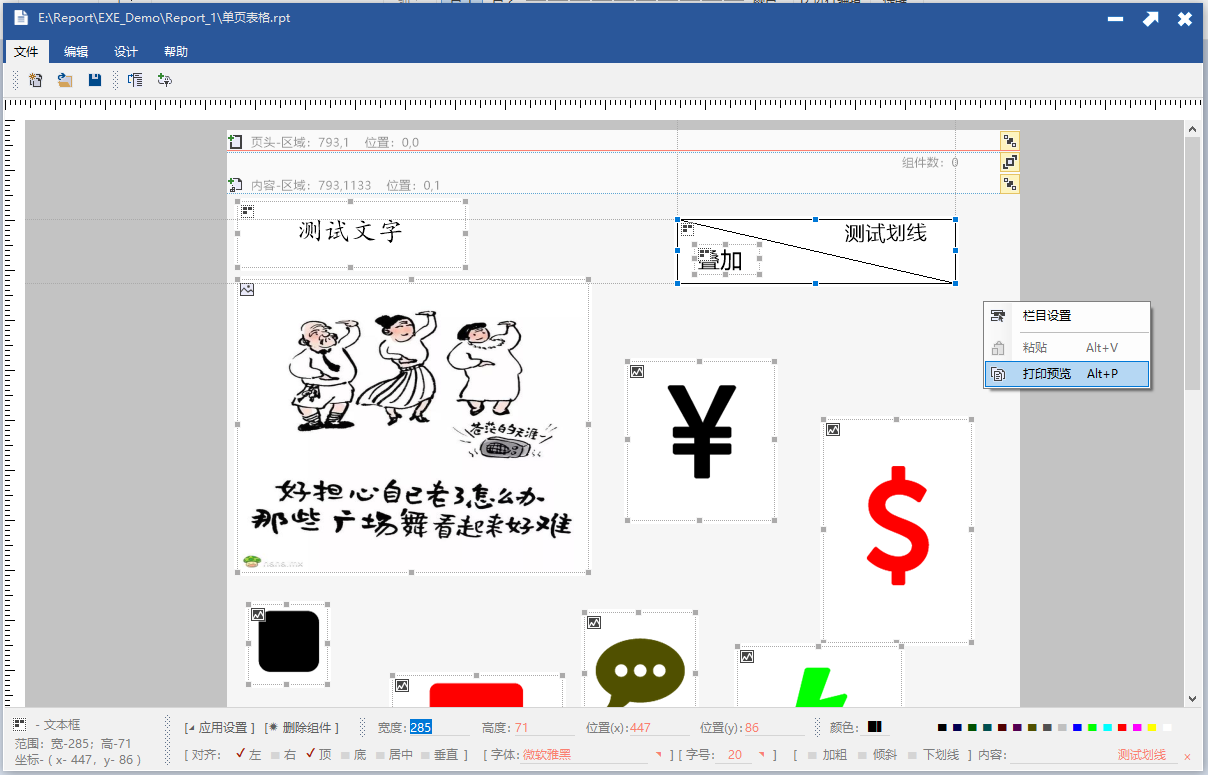This screenshot has height=775, width=1208.
Task: Click the add icon beside 页头-区域
Action: tap(236, 142)
